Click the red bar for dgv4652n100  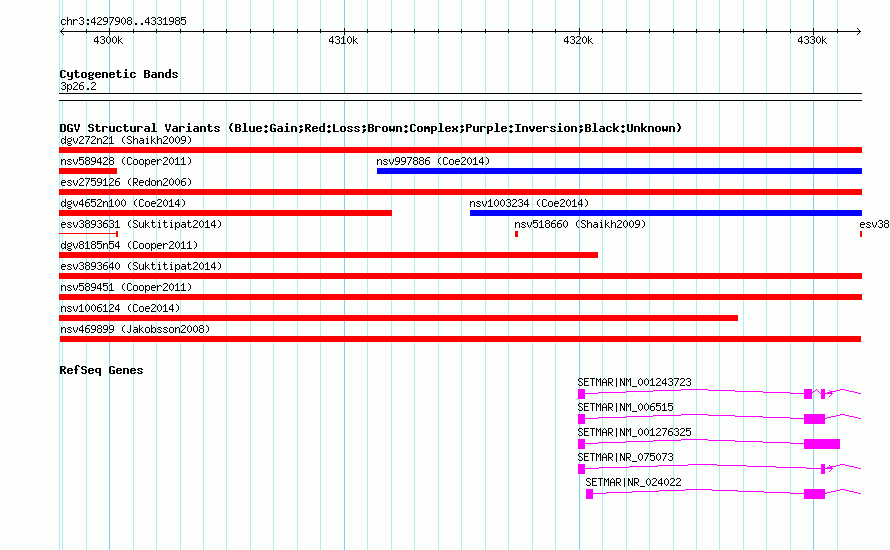click(x=225, y=213)
